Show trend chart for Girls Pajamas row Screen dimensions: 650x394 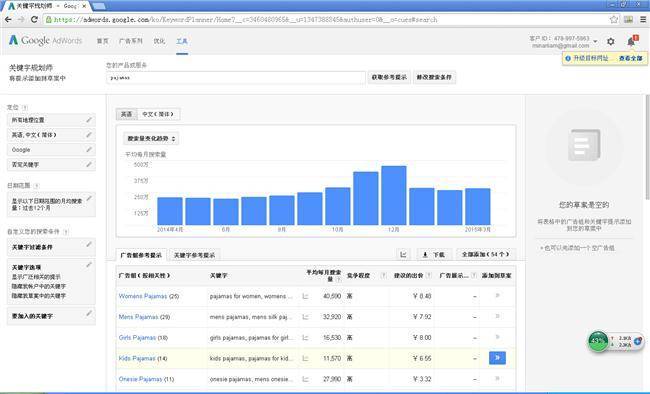(306, 338)
